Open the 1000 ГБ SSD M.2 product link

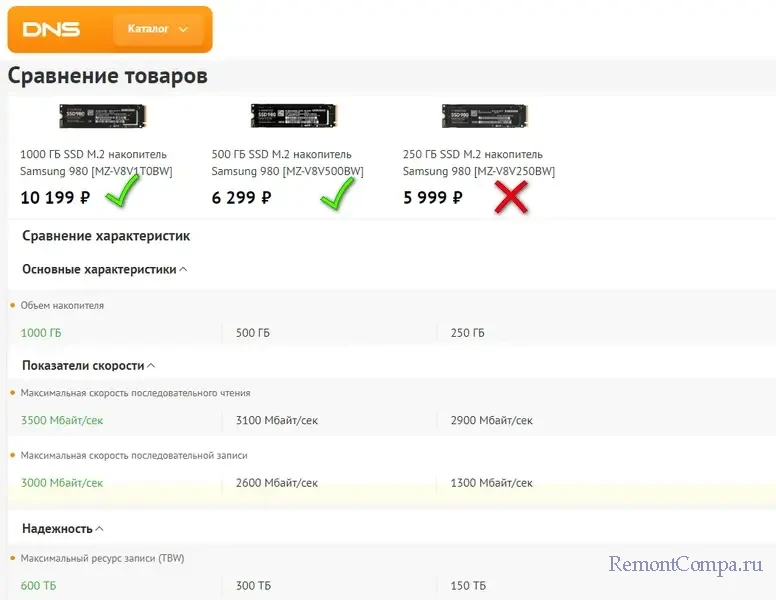93,163
